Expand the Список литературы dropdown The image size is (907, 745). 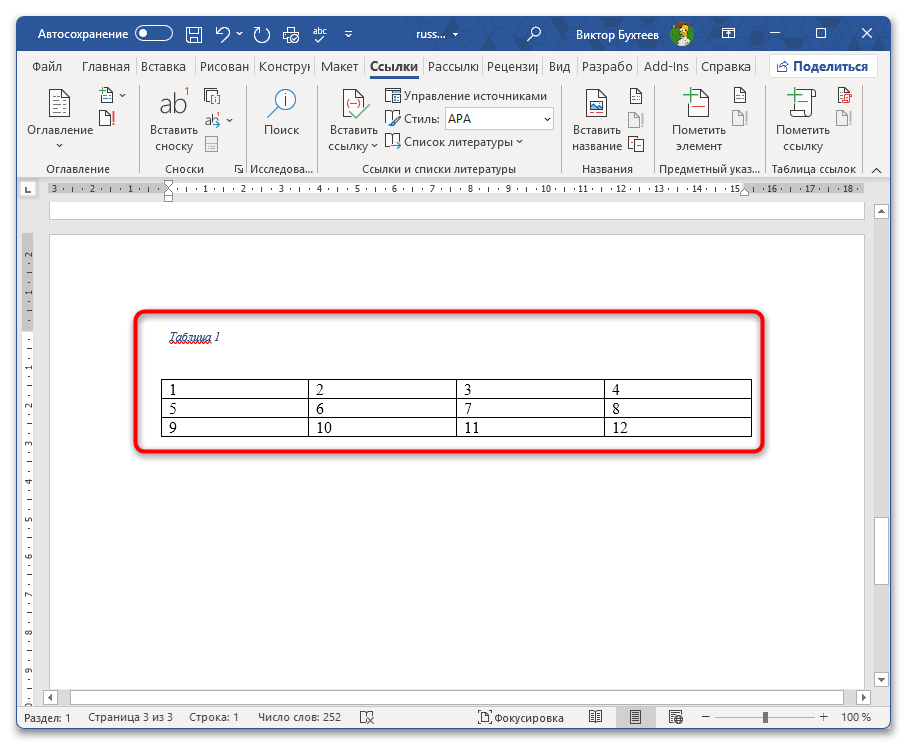(519, 142)
